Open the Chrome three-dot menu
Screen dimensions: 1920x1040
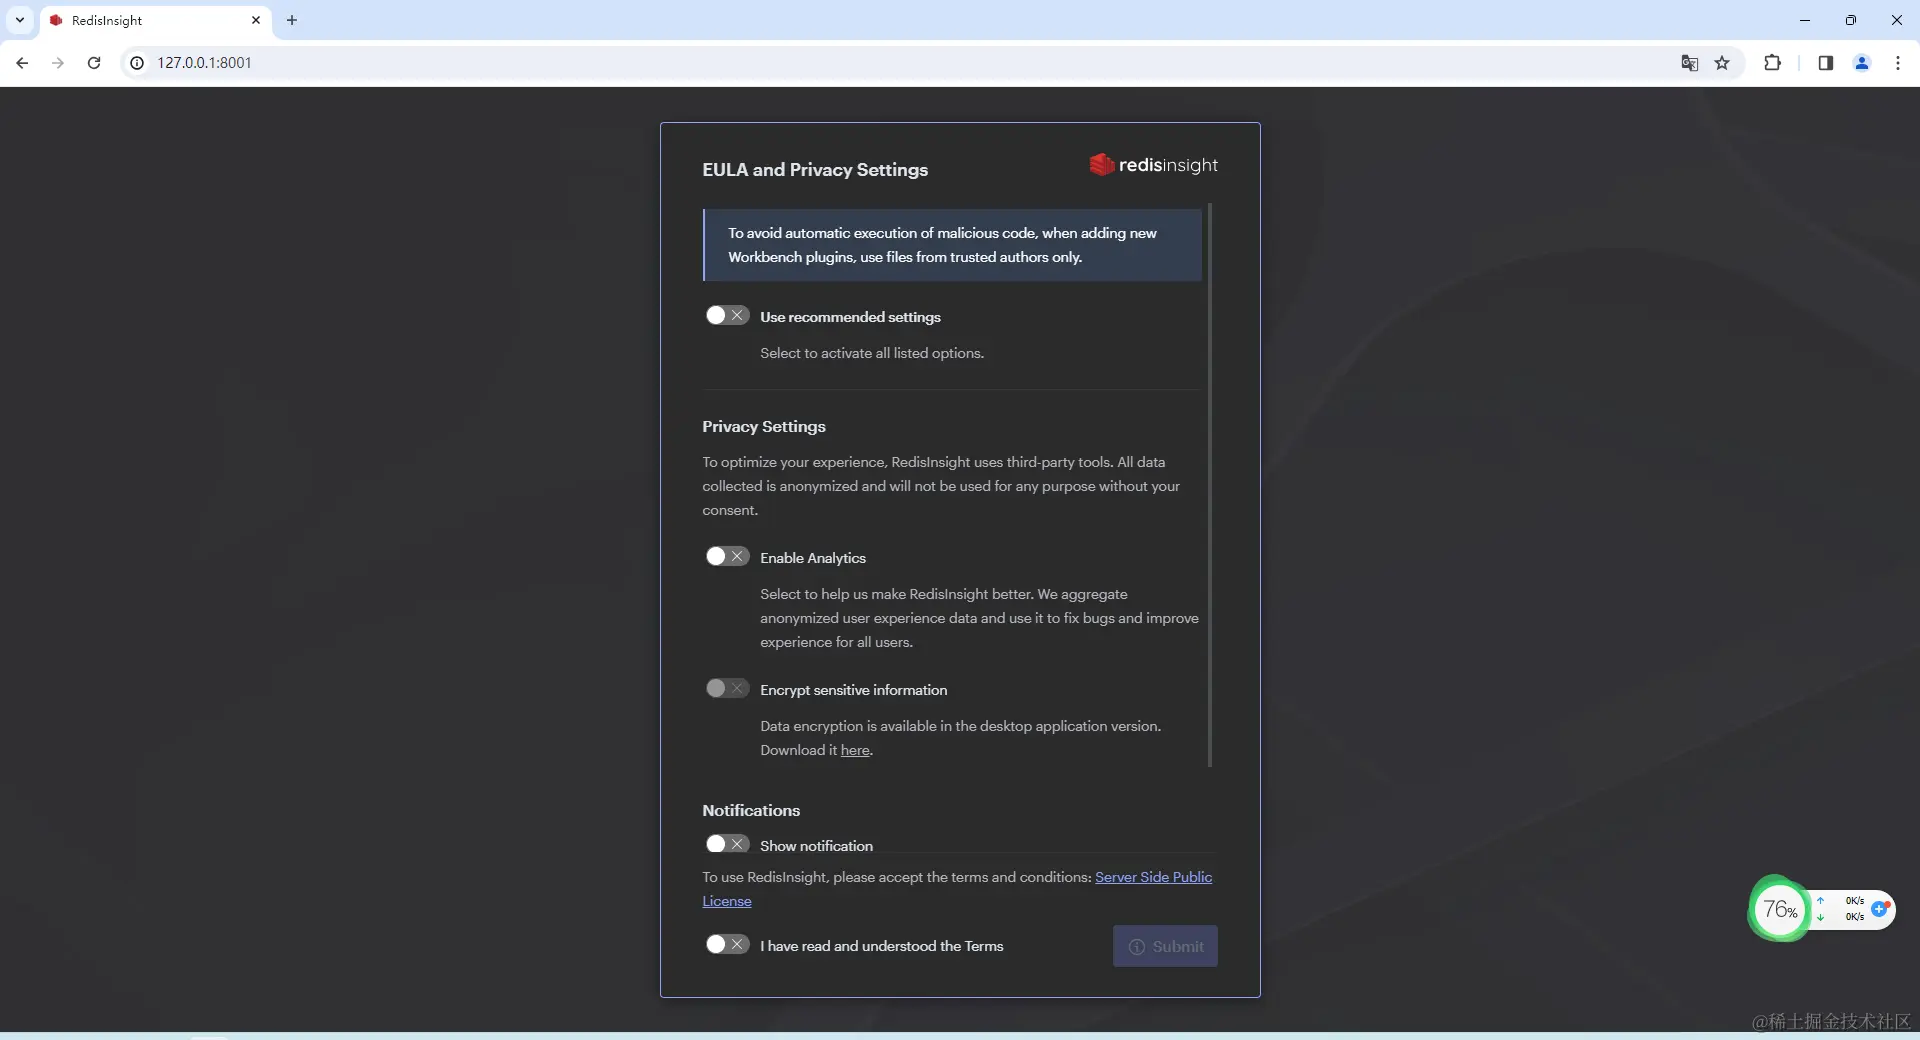point(1898,62)
